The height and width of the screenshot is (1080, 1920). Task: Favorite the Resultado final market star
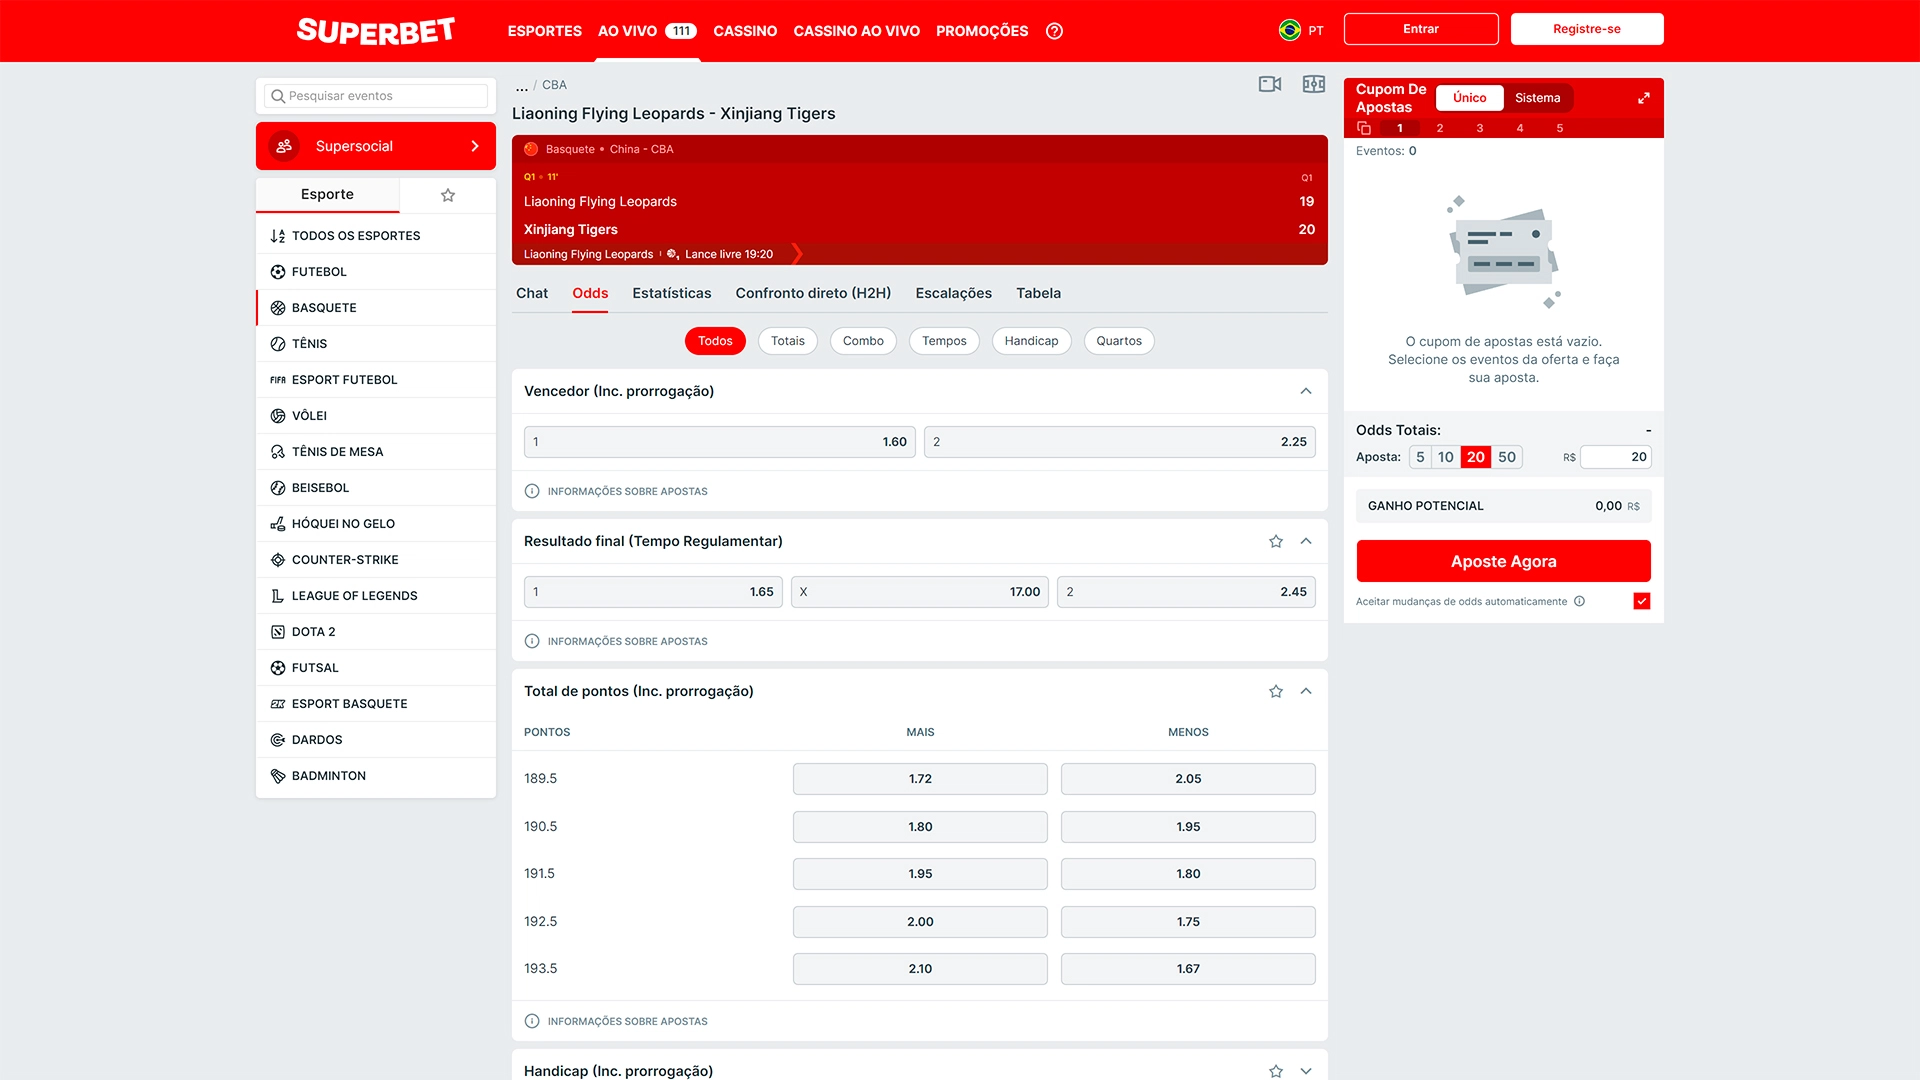click(1276, 541)
